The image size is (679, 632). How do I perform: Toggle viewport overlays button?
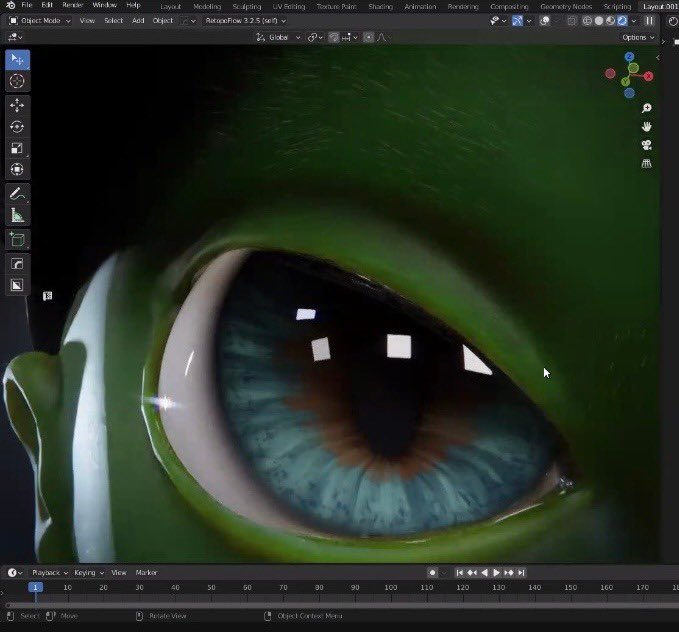(545, 21)
